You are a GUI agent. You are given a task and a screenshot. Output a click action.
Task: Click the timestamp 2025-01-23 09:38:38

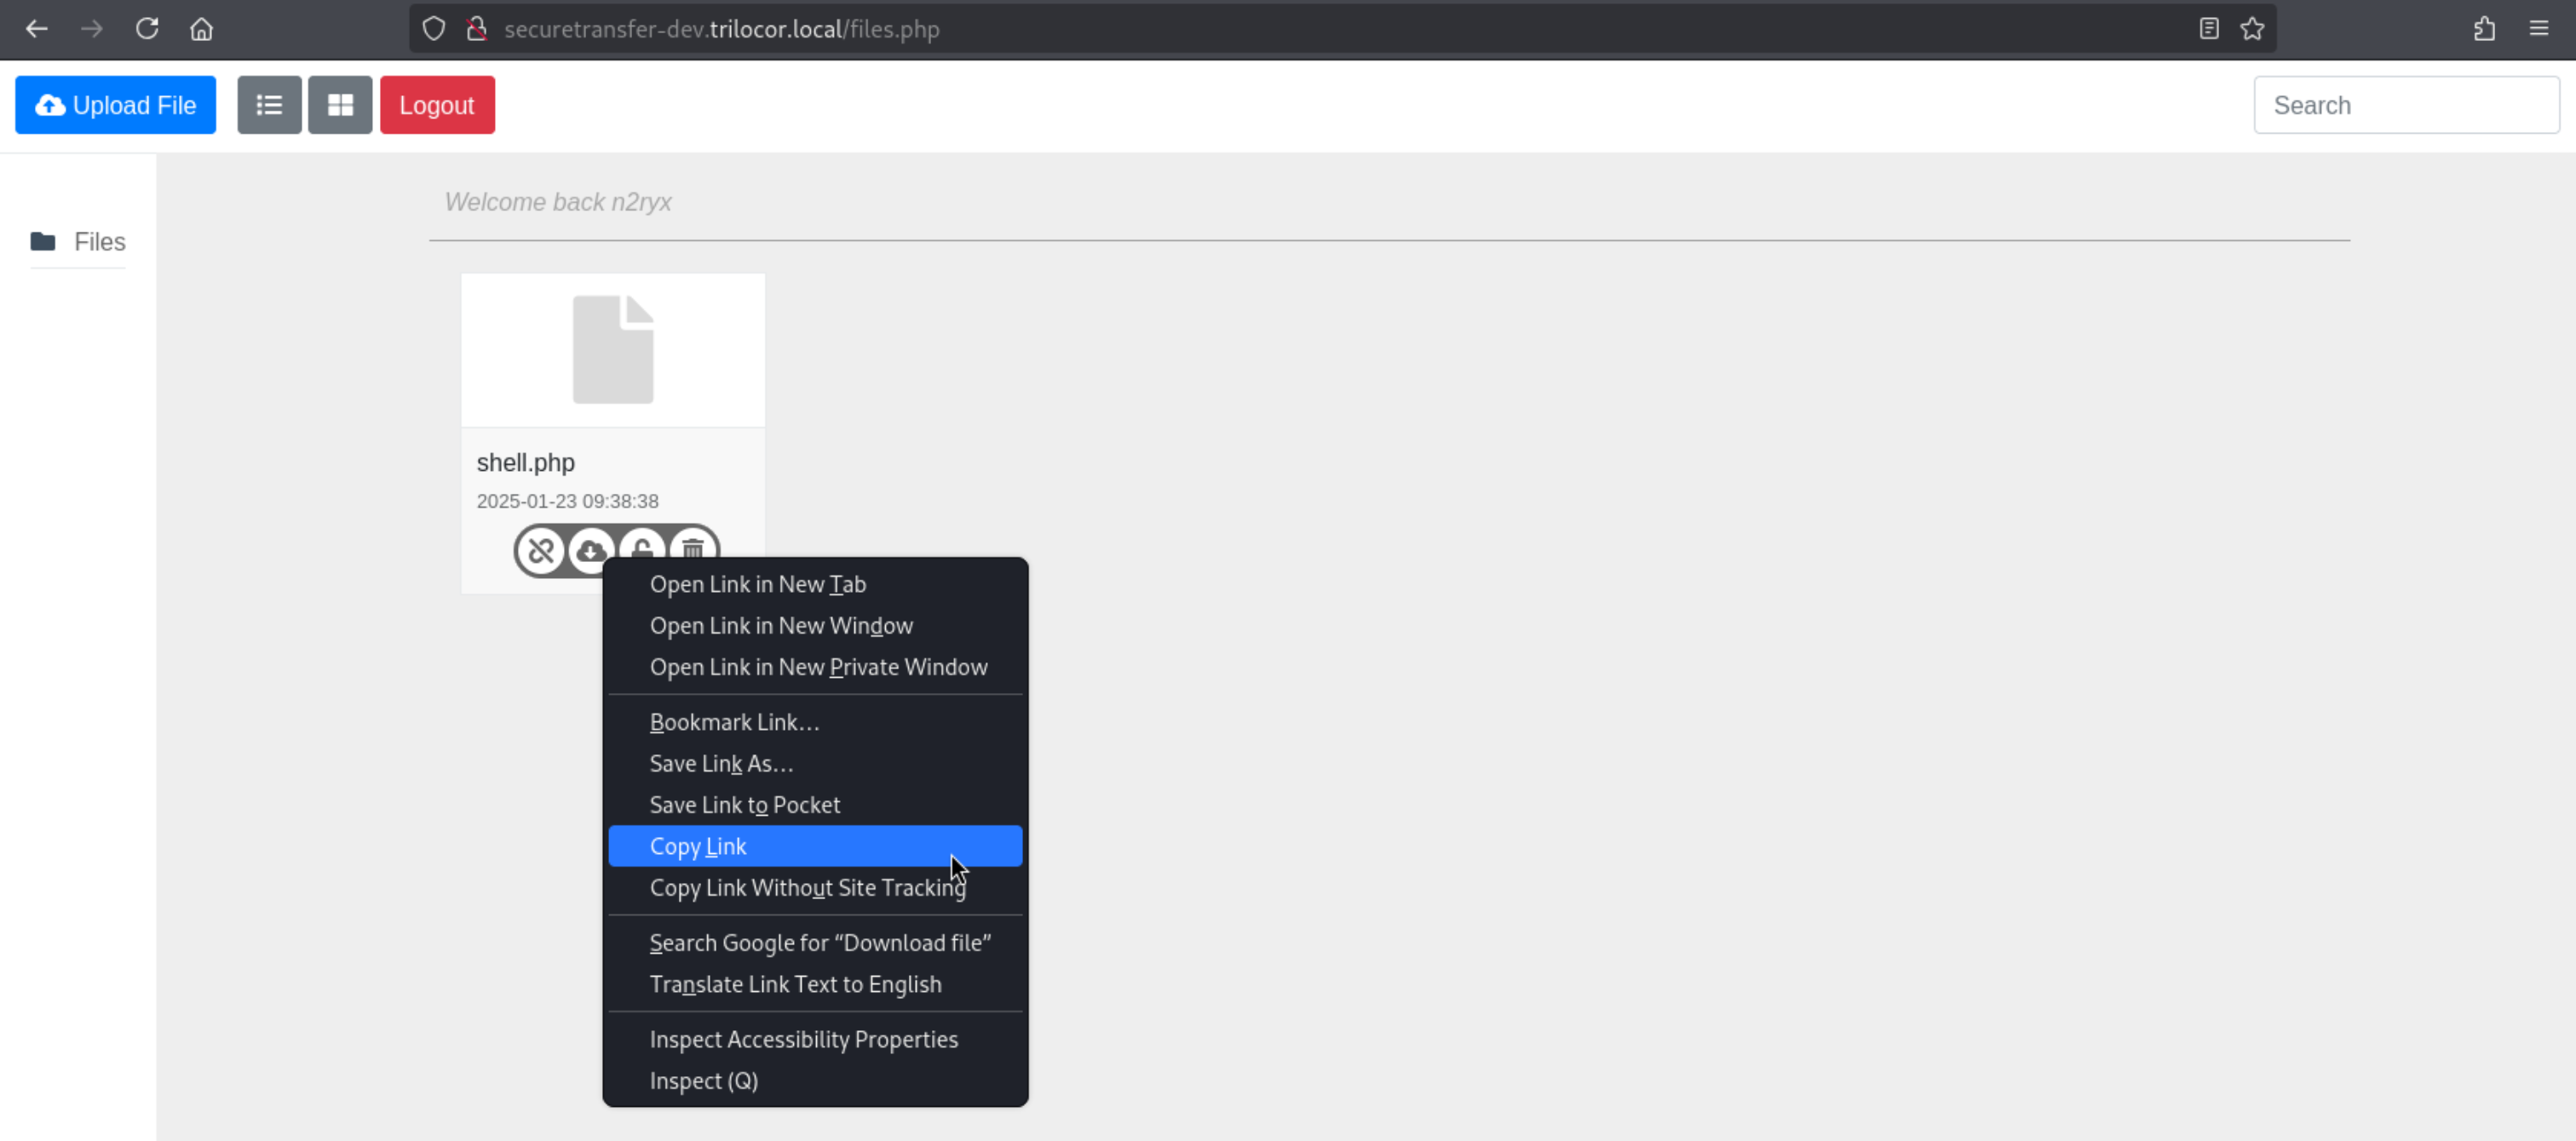(x=567, y=502)
